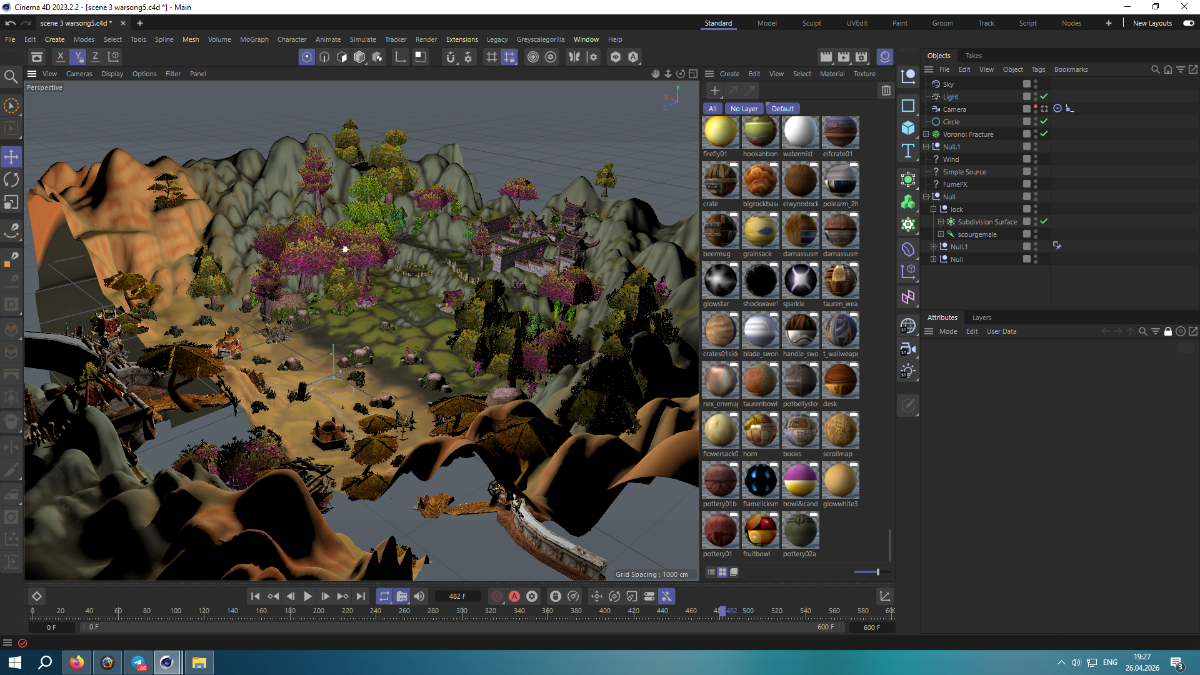This screenshot has height=675, width=1200.
Task: Toggle visibility dots for Sky object
Action: coord(1035,84)
